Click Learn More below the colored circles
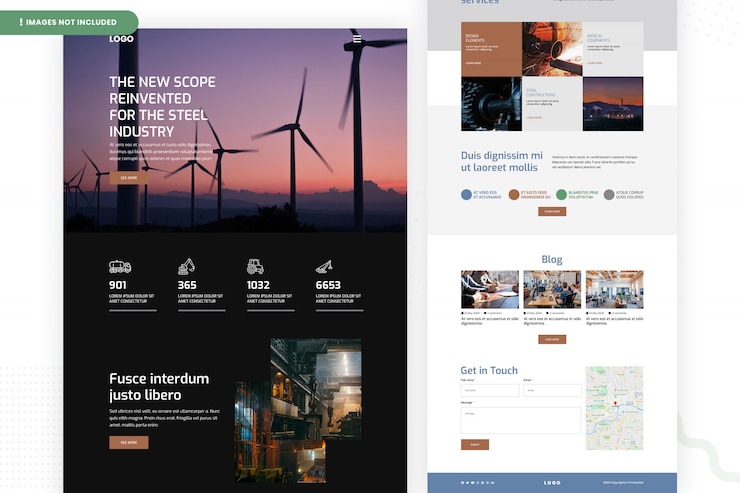 (552, 211)
